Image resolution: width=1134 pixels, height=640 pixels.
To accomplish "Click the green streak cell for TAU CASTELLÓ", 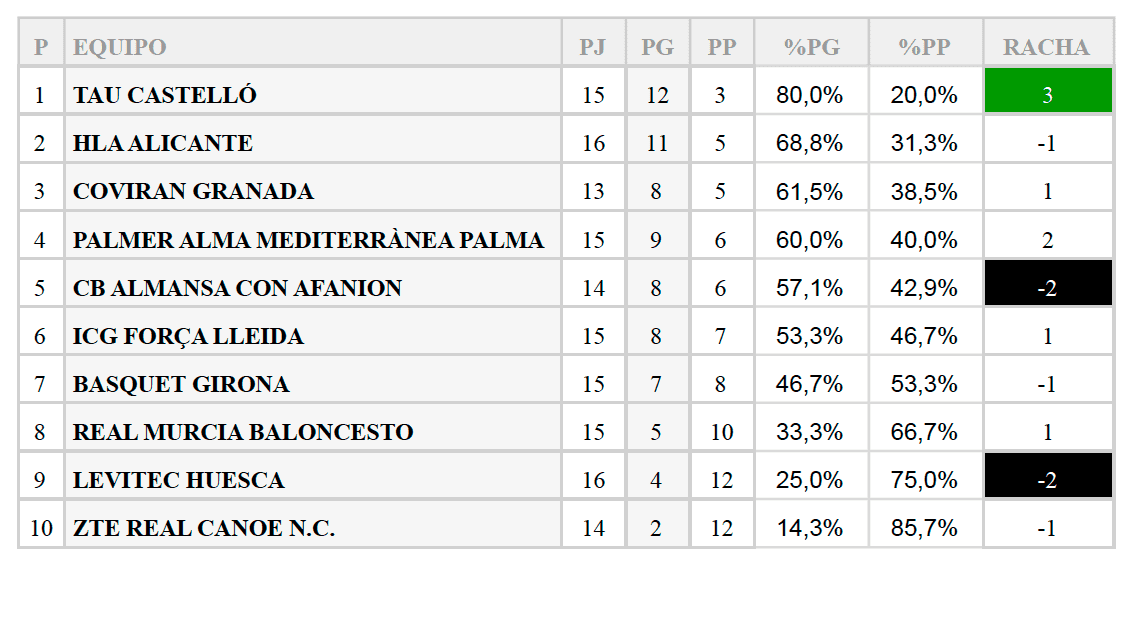I will coord(1047,95).
